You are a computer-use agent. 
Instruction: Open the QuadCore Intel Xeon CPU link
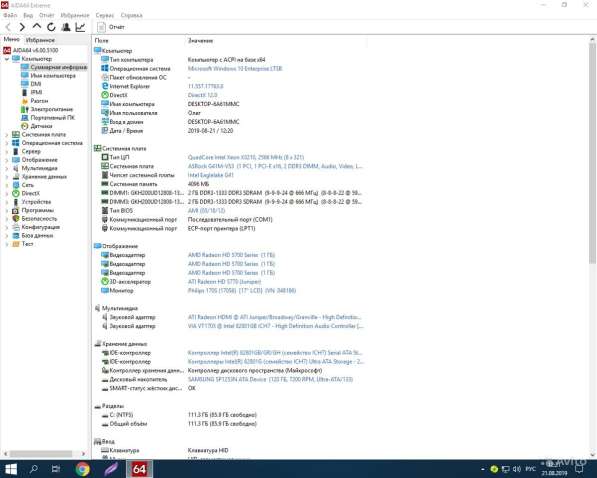click(x=246, y=157)
